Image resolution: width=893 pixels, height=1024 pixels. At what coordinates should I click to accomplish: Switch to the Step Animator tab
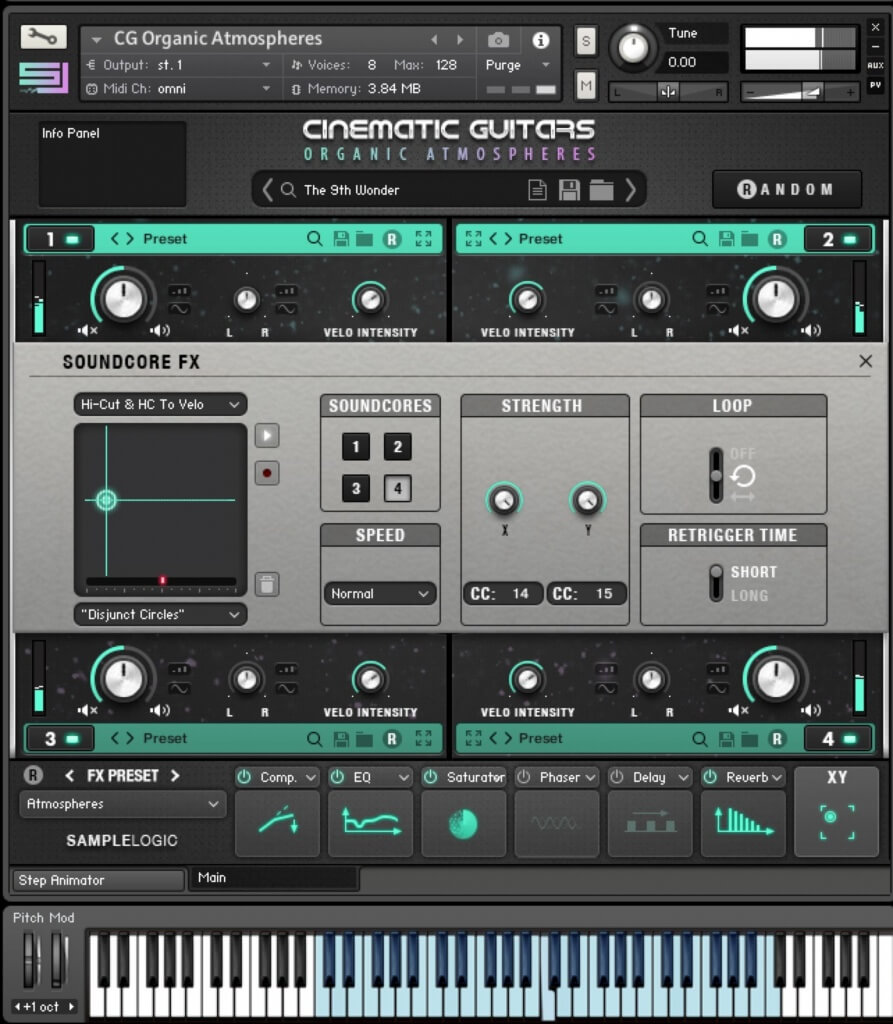[x=97, y=880]
